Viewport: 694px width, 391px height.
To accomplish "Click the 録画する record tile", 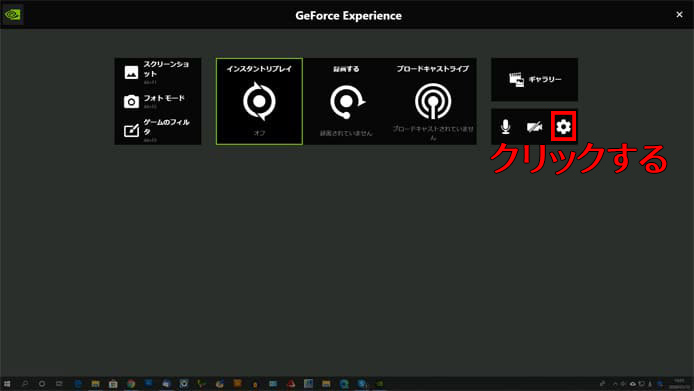I will pos(346,101).
